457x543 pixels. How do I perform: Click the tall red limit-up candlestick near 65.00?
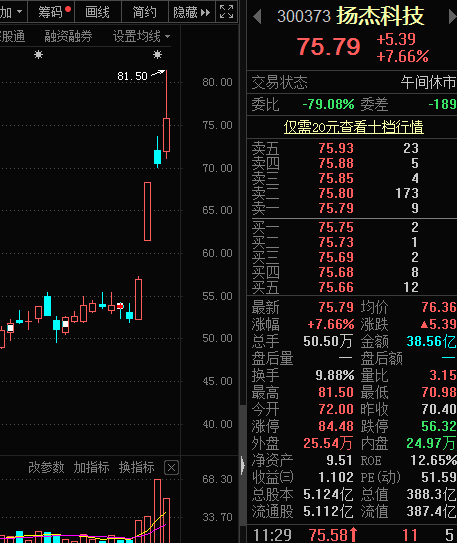pos(147,211)
